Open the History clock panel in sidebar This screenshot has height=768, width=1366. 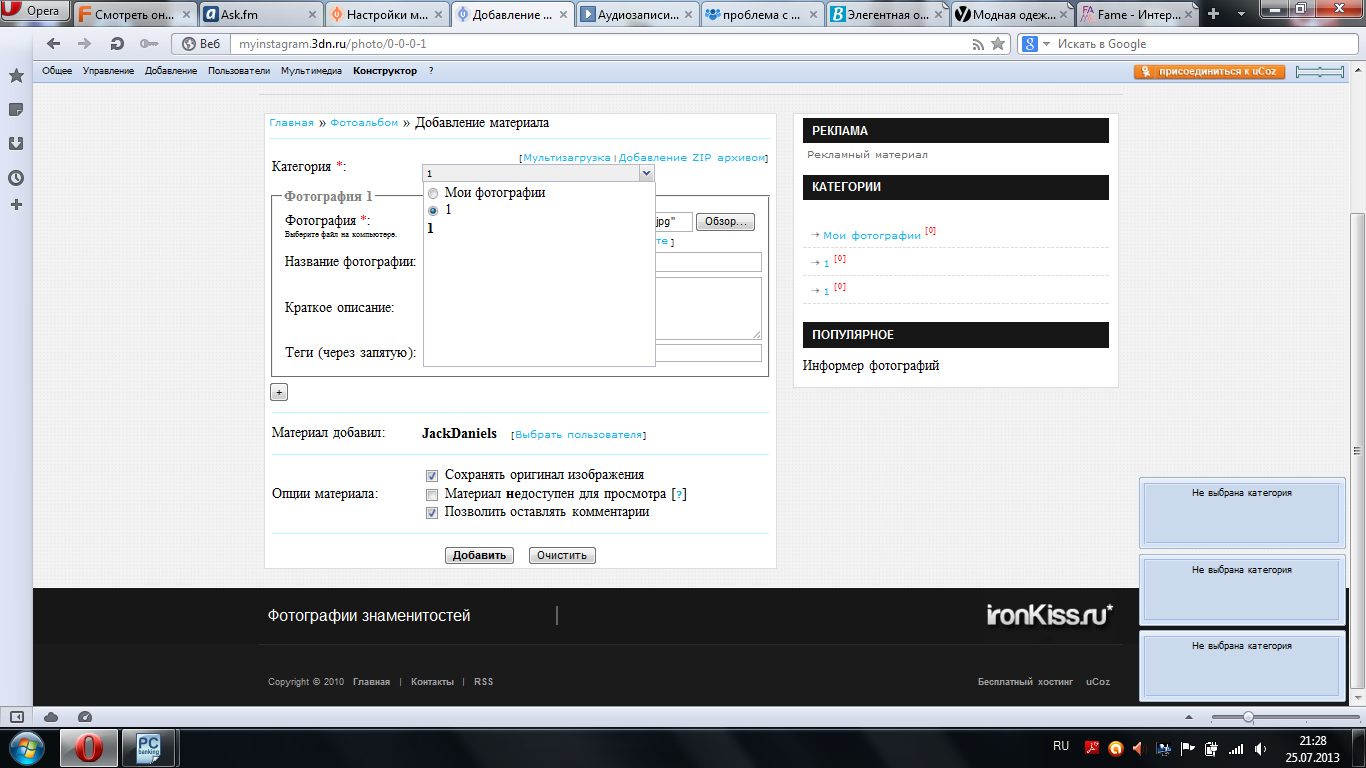16,178
